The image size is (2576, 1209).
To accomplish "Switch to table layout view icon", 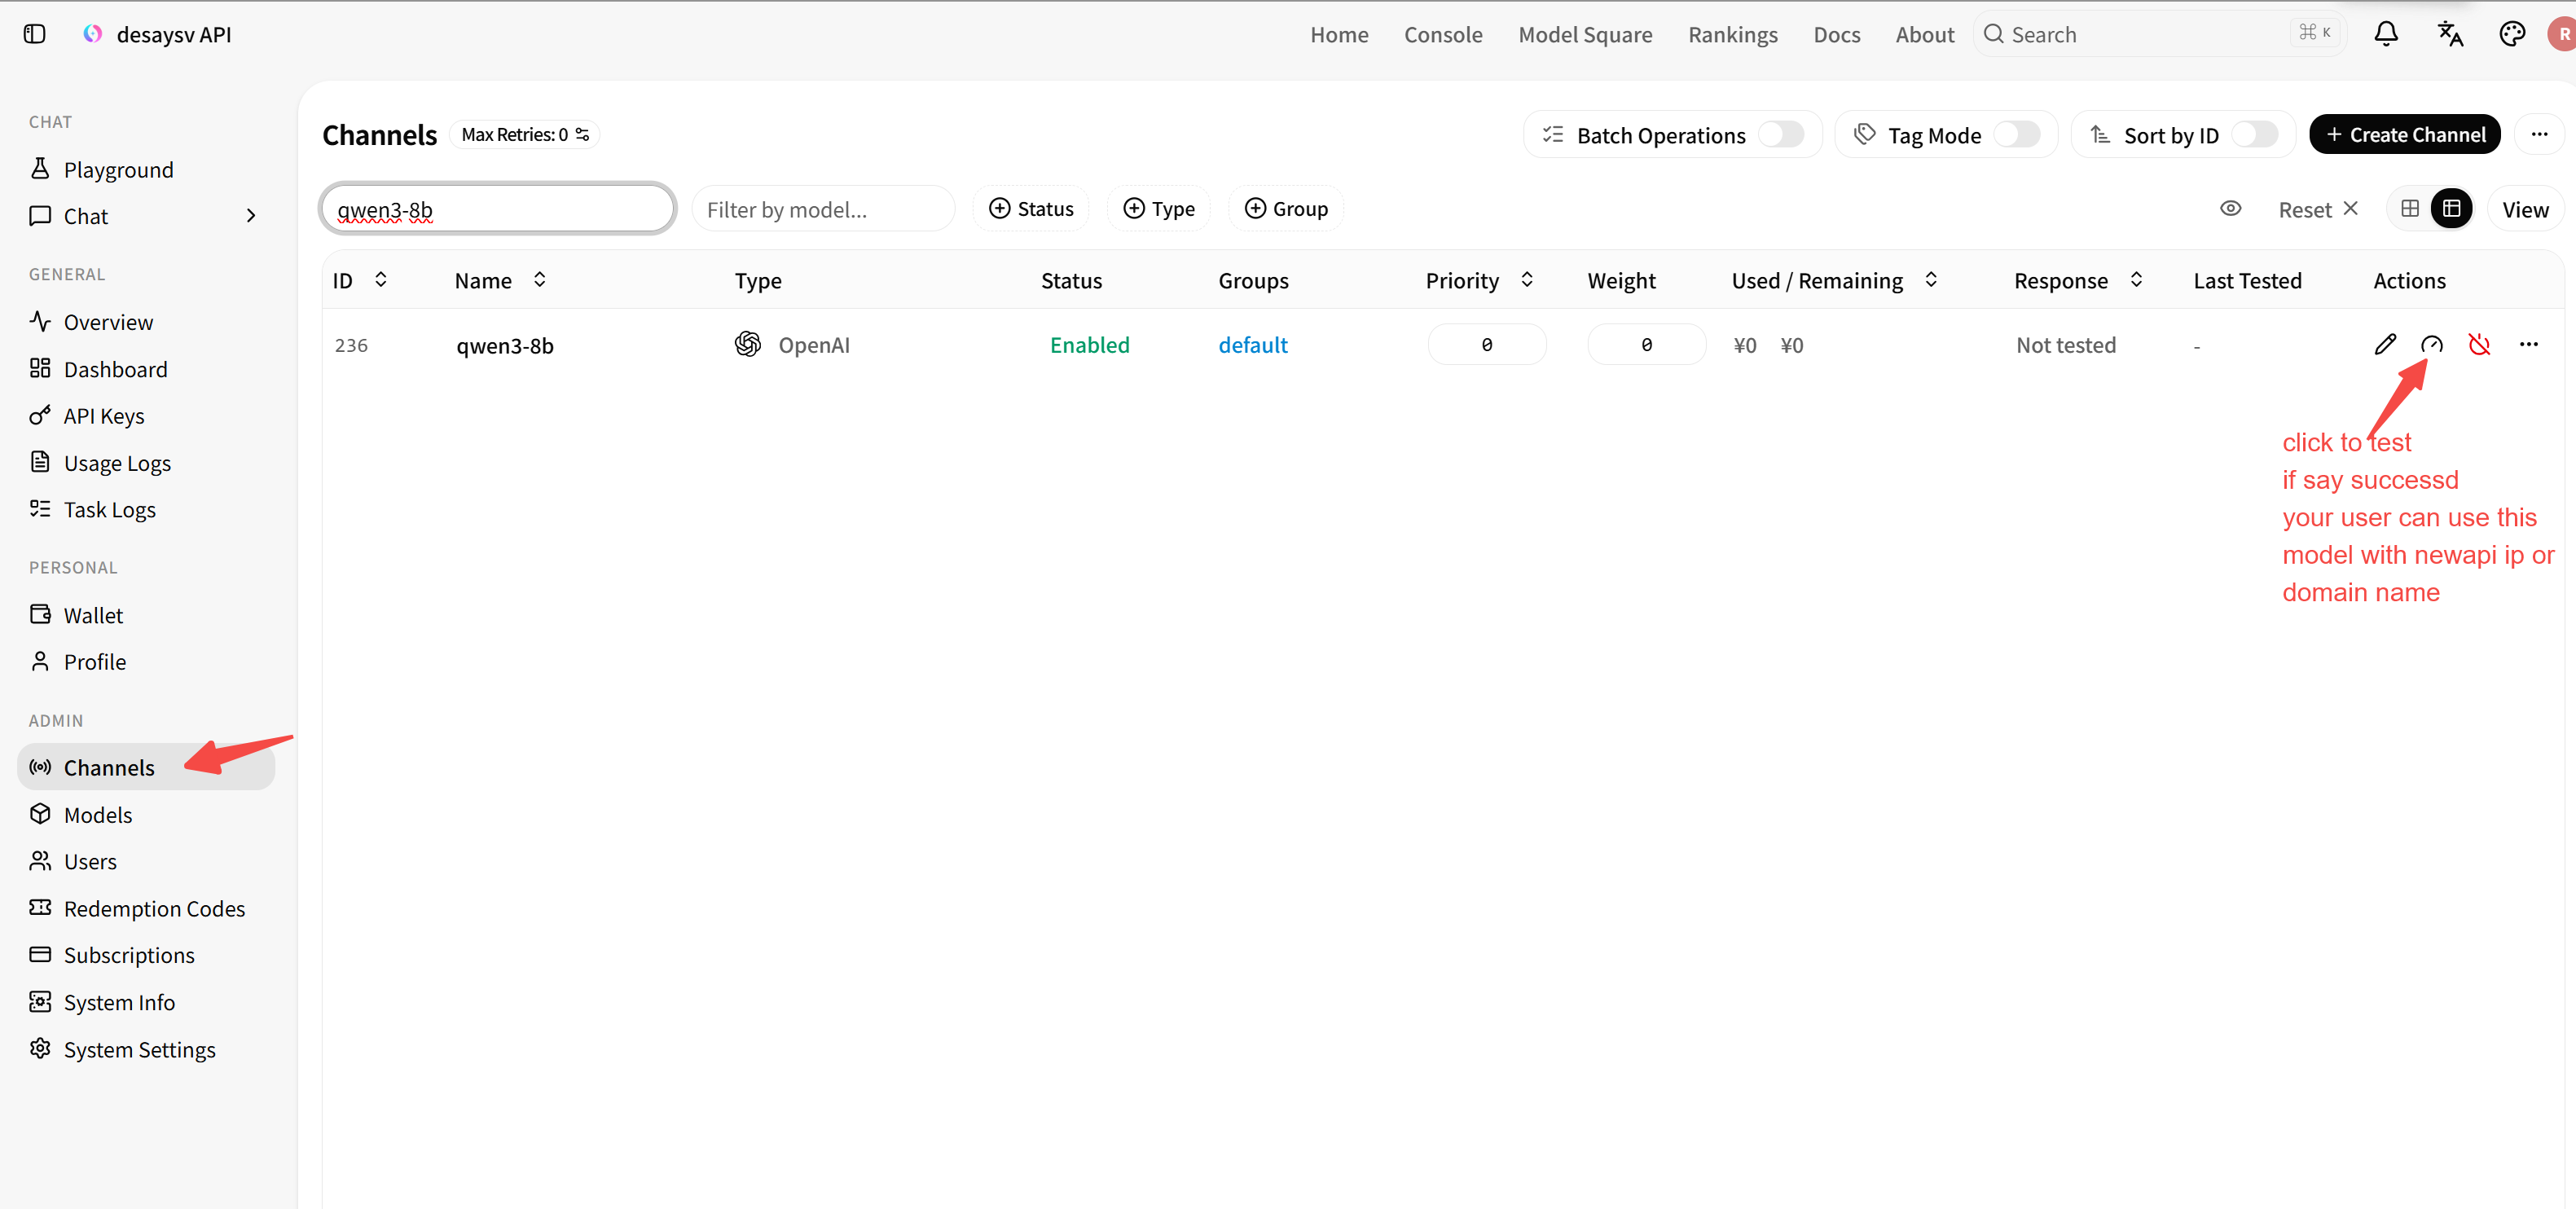I will (x=2452, y=209).
